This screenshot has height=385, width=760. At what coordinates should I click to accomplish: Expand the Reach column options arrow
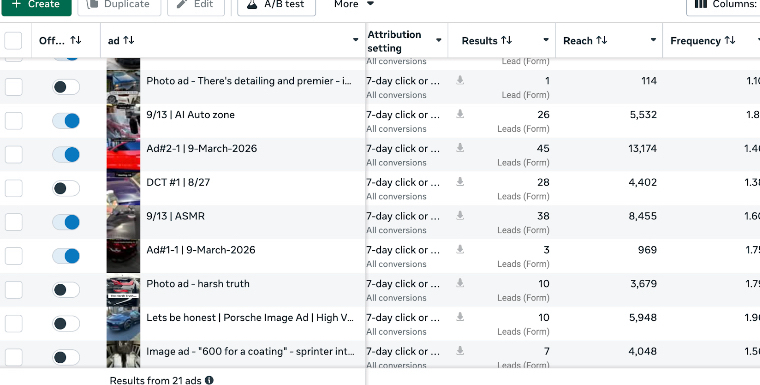point(653,40)
